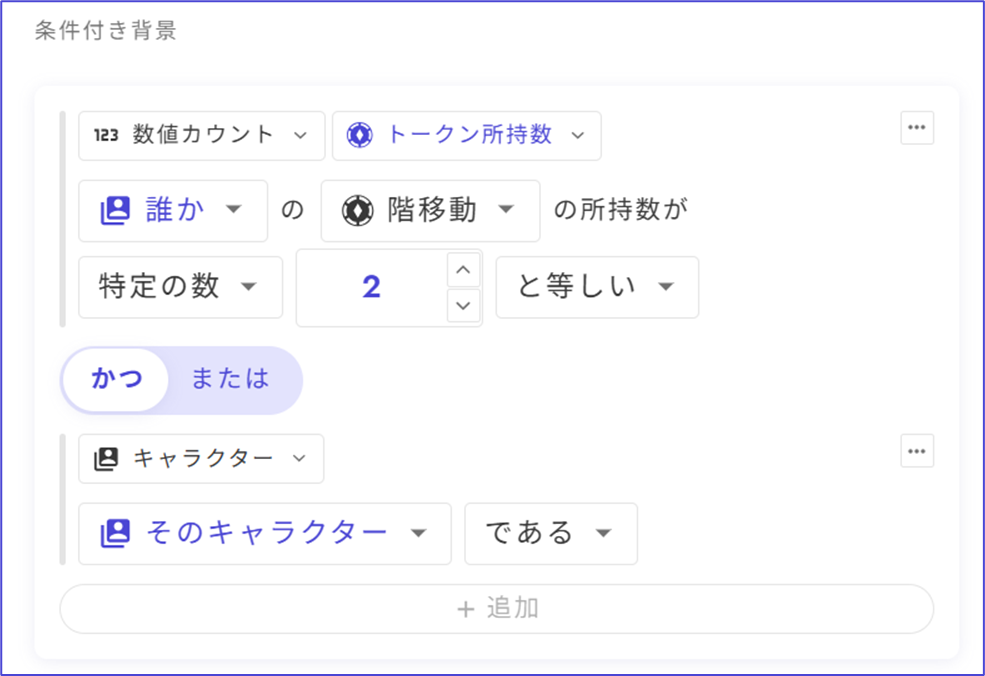Increase the number value with up arrow
Viewport: 985px width, 676px height.
point(462,269)
